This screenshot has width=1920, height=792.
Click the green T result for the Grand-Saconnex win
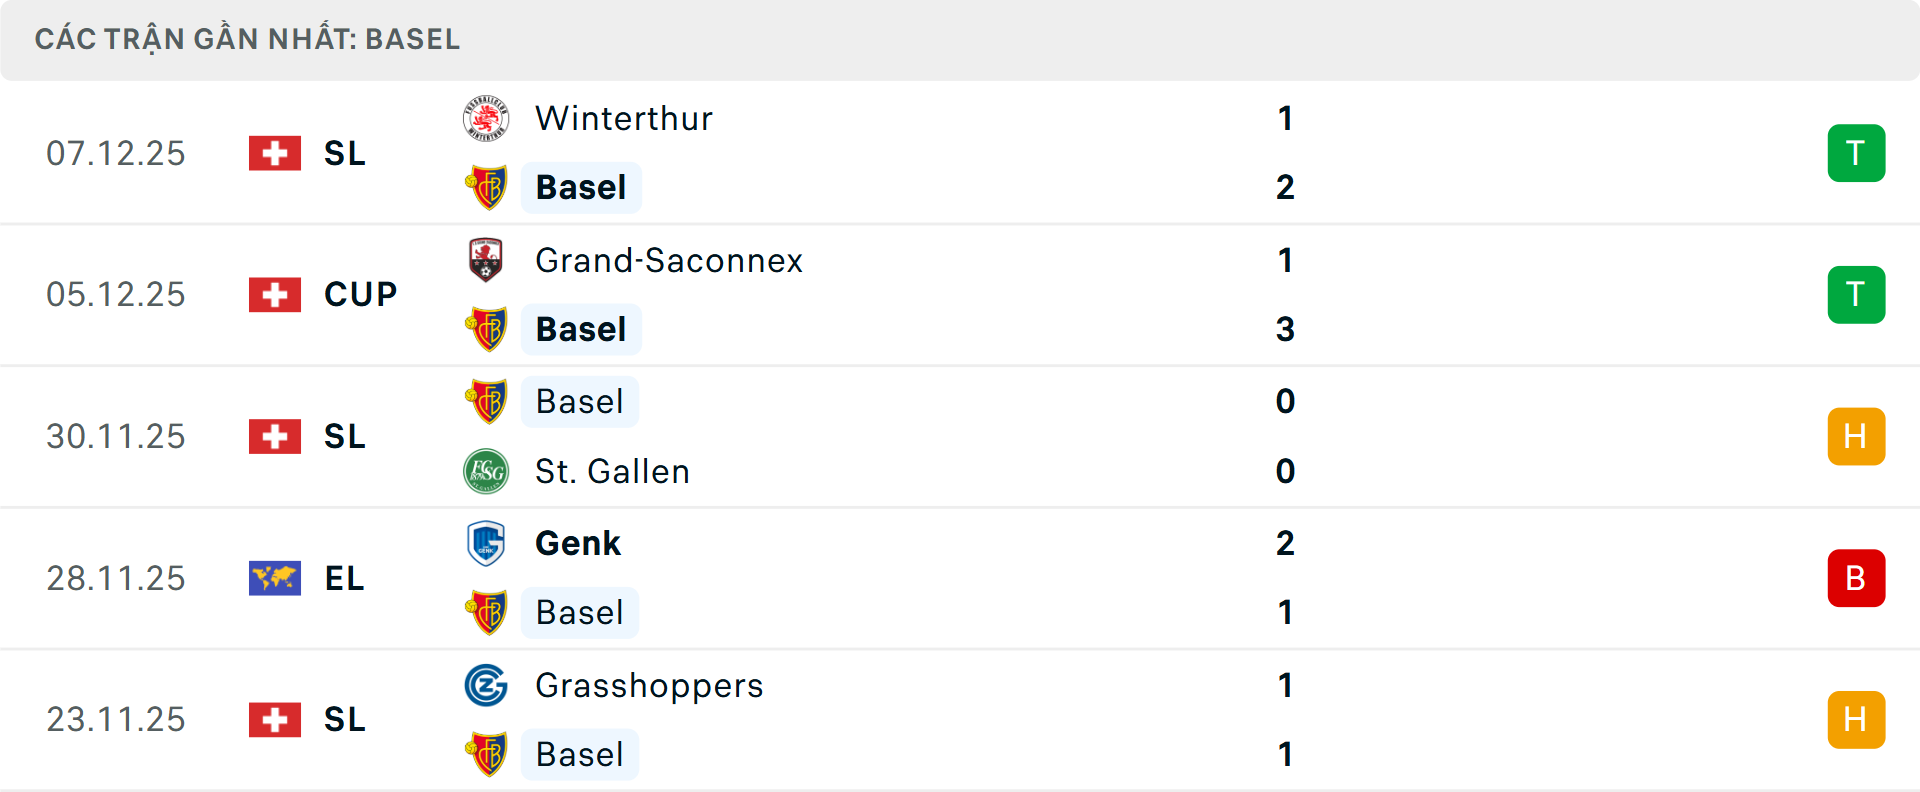coord(1856,294)
